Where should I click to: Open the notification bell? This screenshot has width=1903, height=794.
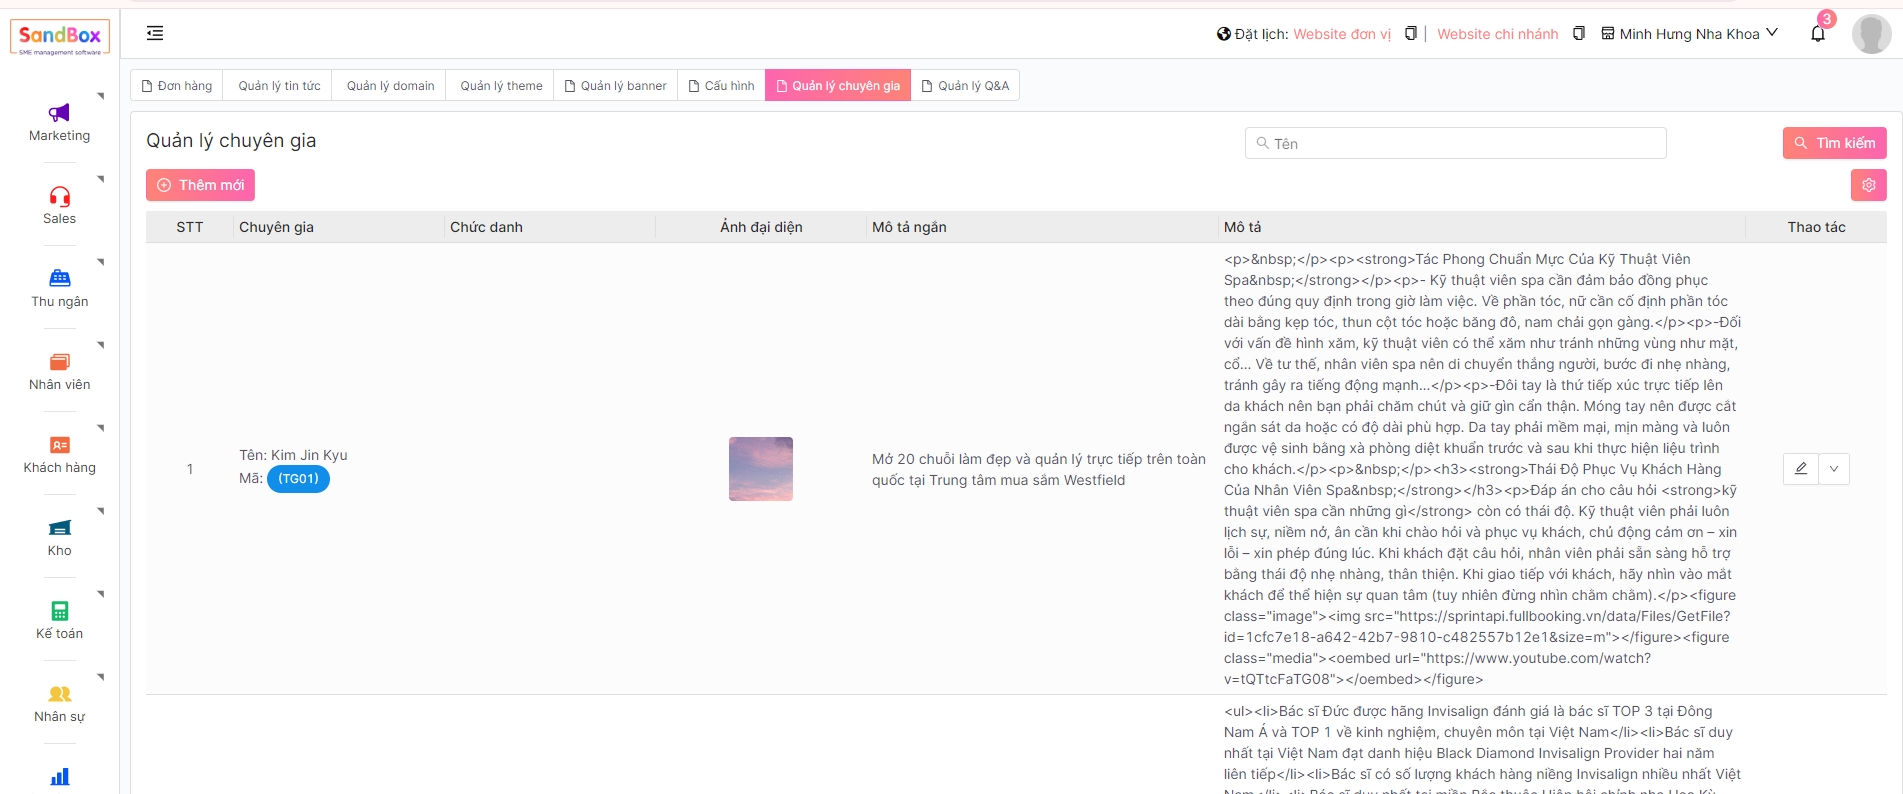(1817, 34)
